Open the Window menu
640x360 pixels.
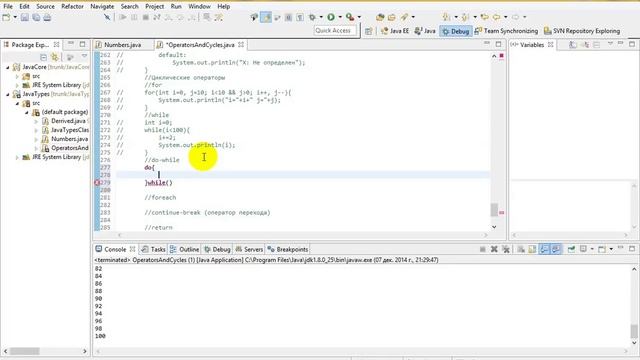point(199,7)
